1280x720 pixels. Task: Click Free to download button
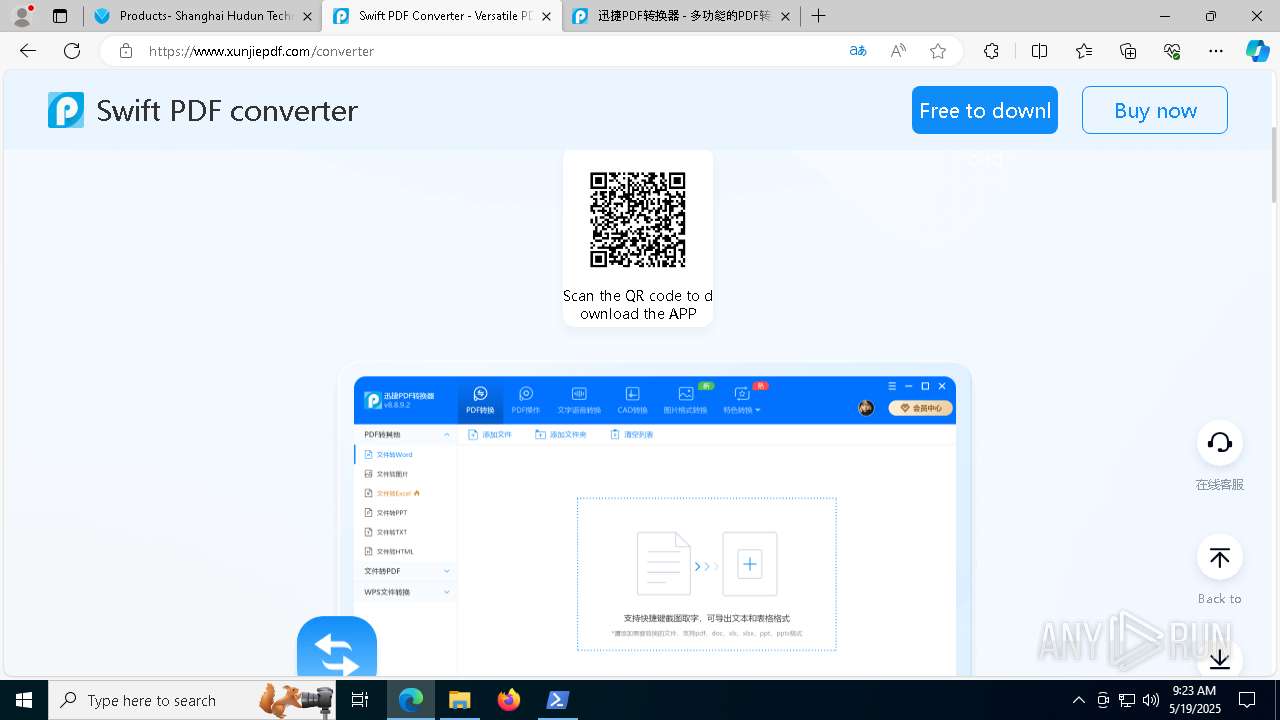pos(985,110)
